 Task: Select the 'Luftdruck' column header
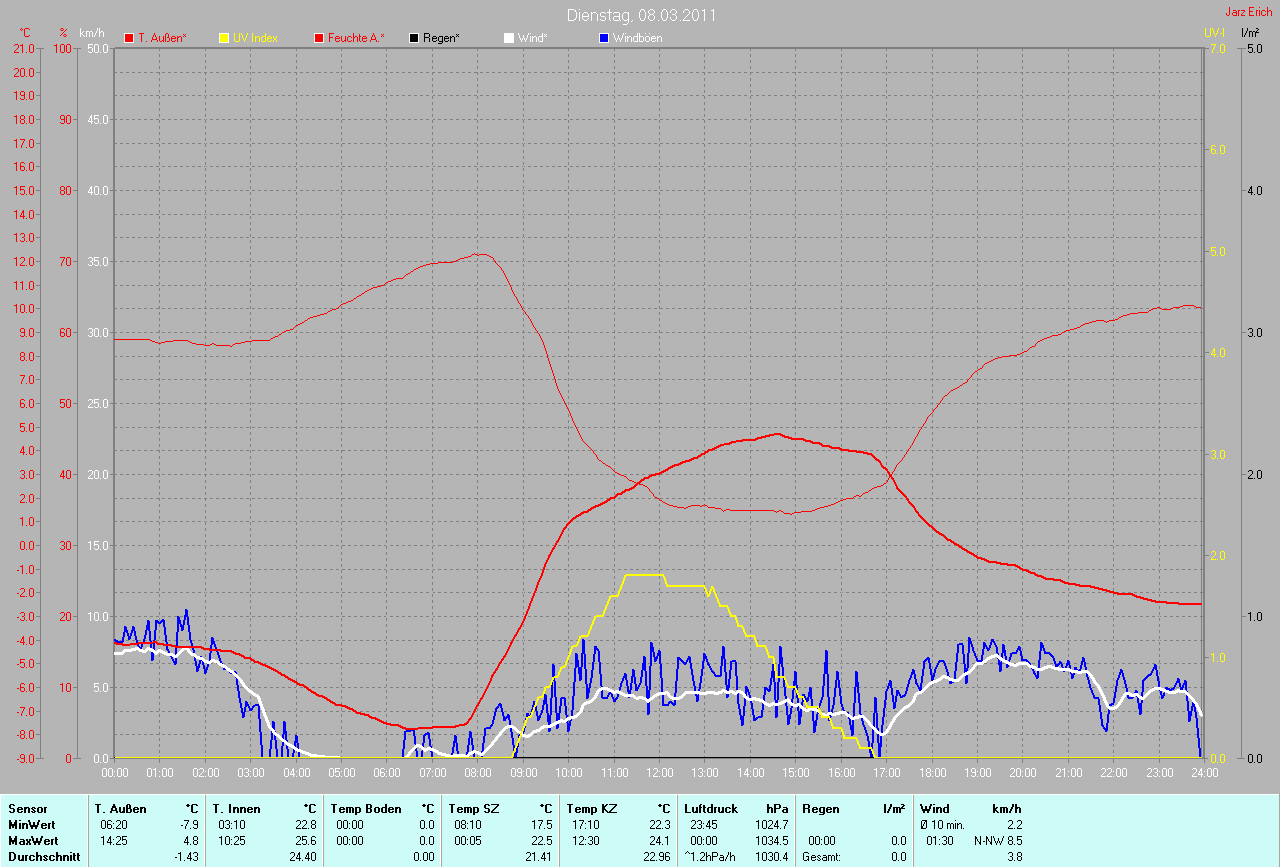pos(711,809)
